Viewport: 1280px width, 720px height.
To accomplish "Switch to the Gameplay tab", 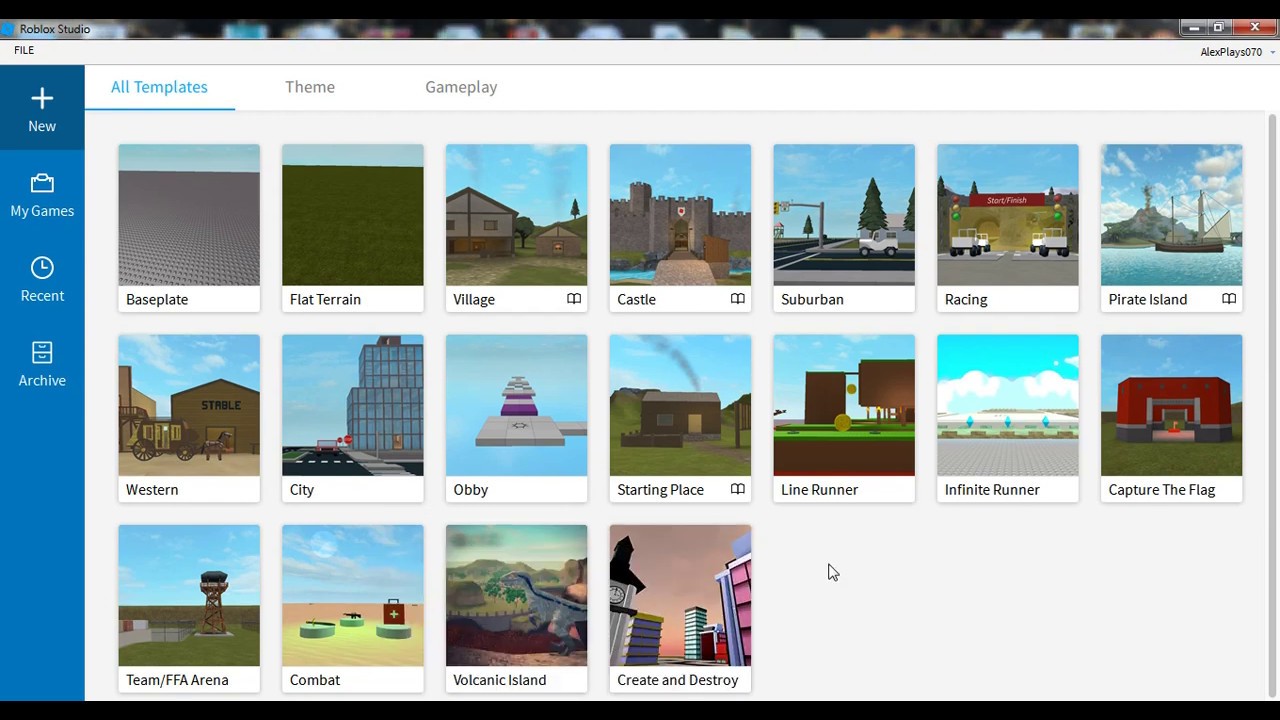I will tap(461, 87).
